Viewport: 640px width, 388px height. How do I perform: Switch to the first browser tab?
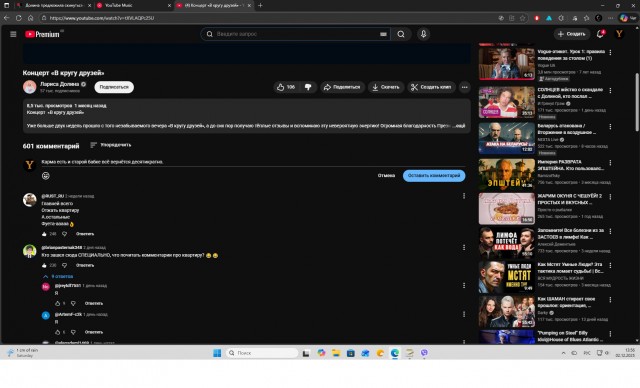click(52, 6)
